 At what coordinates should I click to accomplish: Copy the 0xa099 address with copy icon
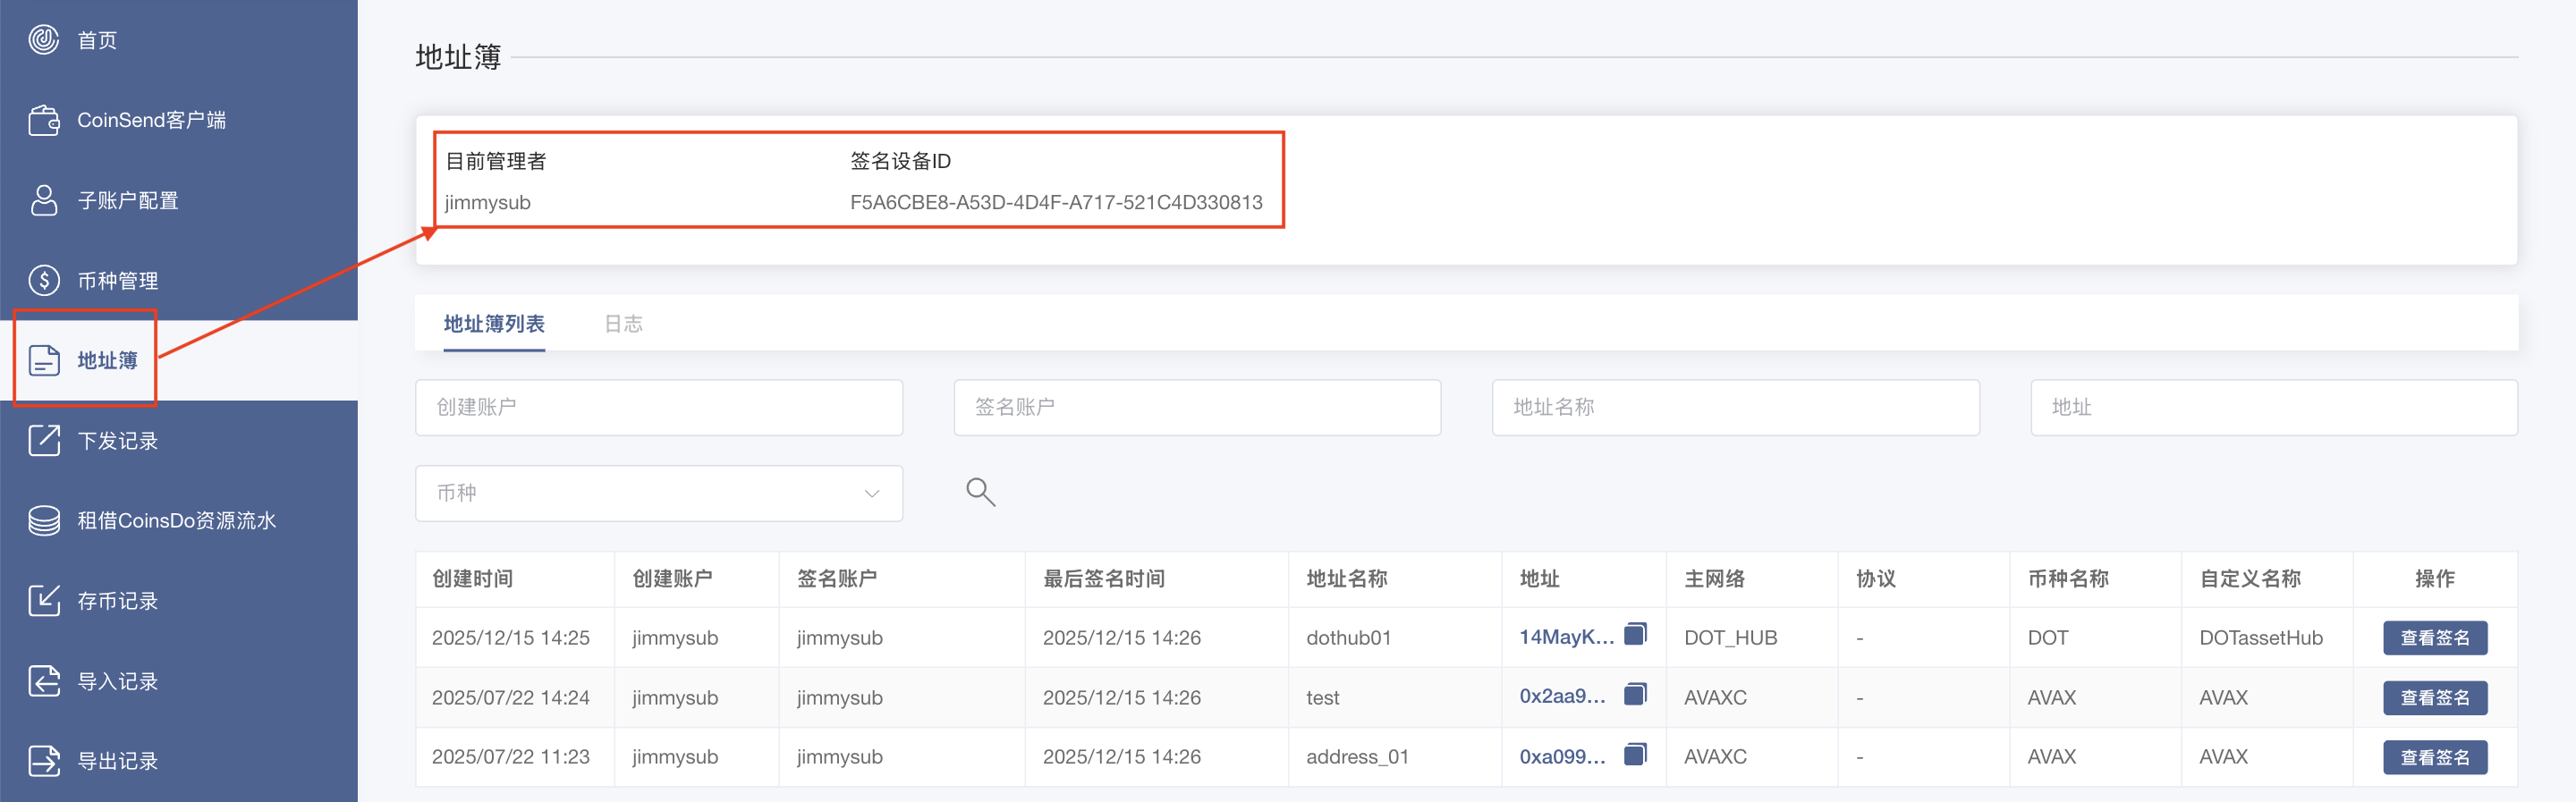pos(1635,754)
